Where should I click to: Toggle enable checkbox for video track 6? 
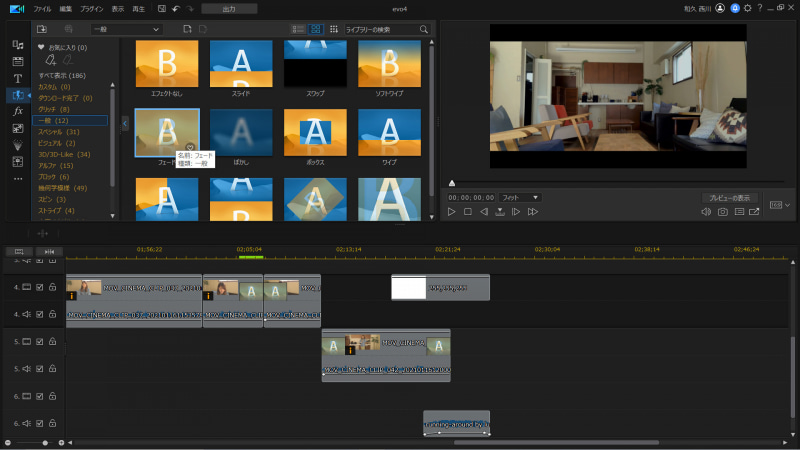pyautogui.click(x=40, y=396)
